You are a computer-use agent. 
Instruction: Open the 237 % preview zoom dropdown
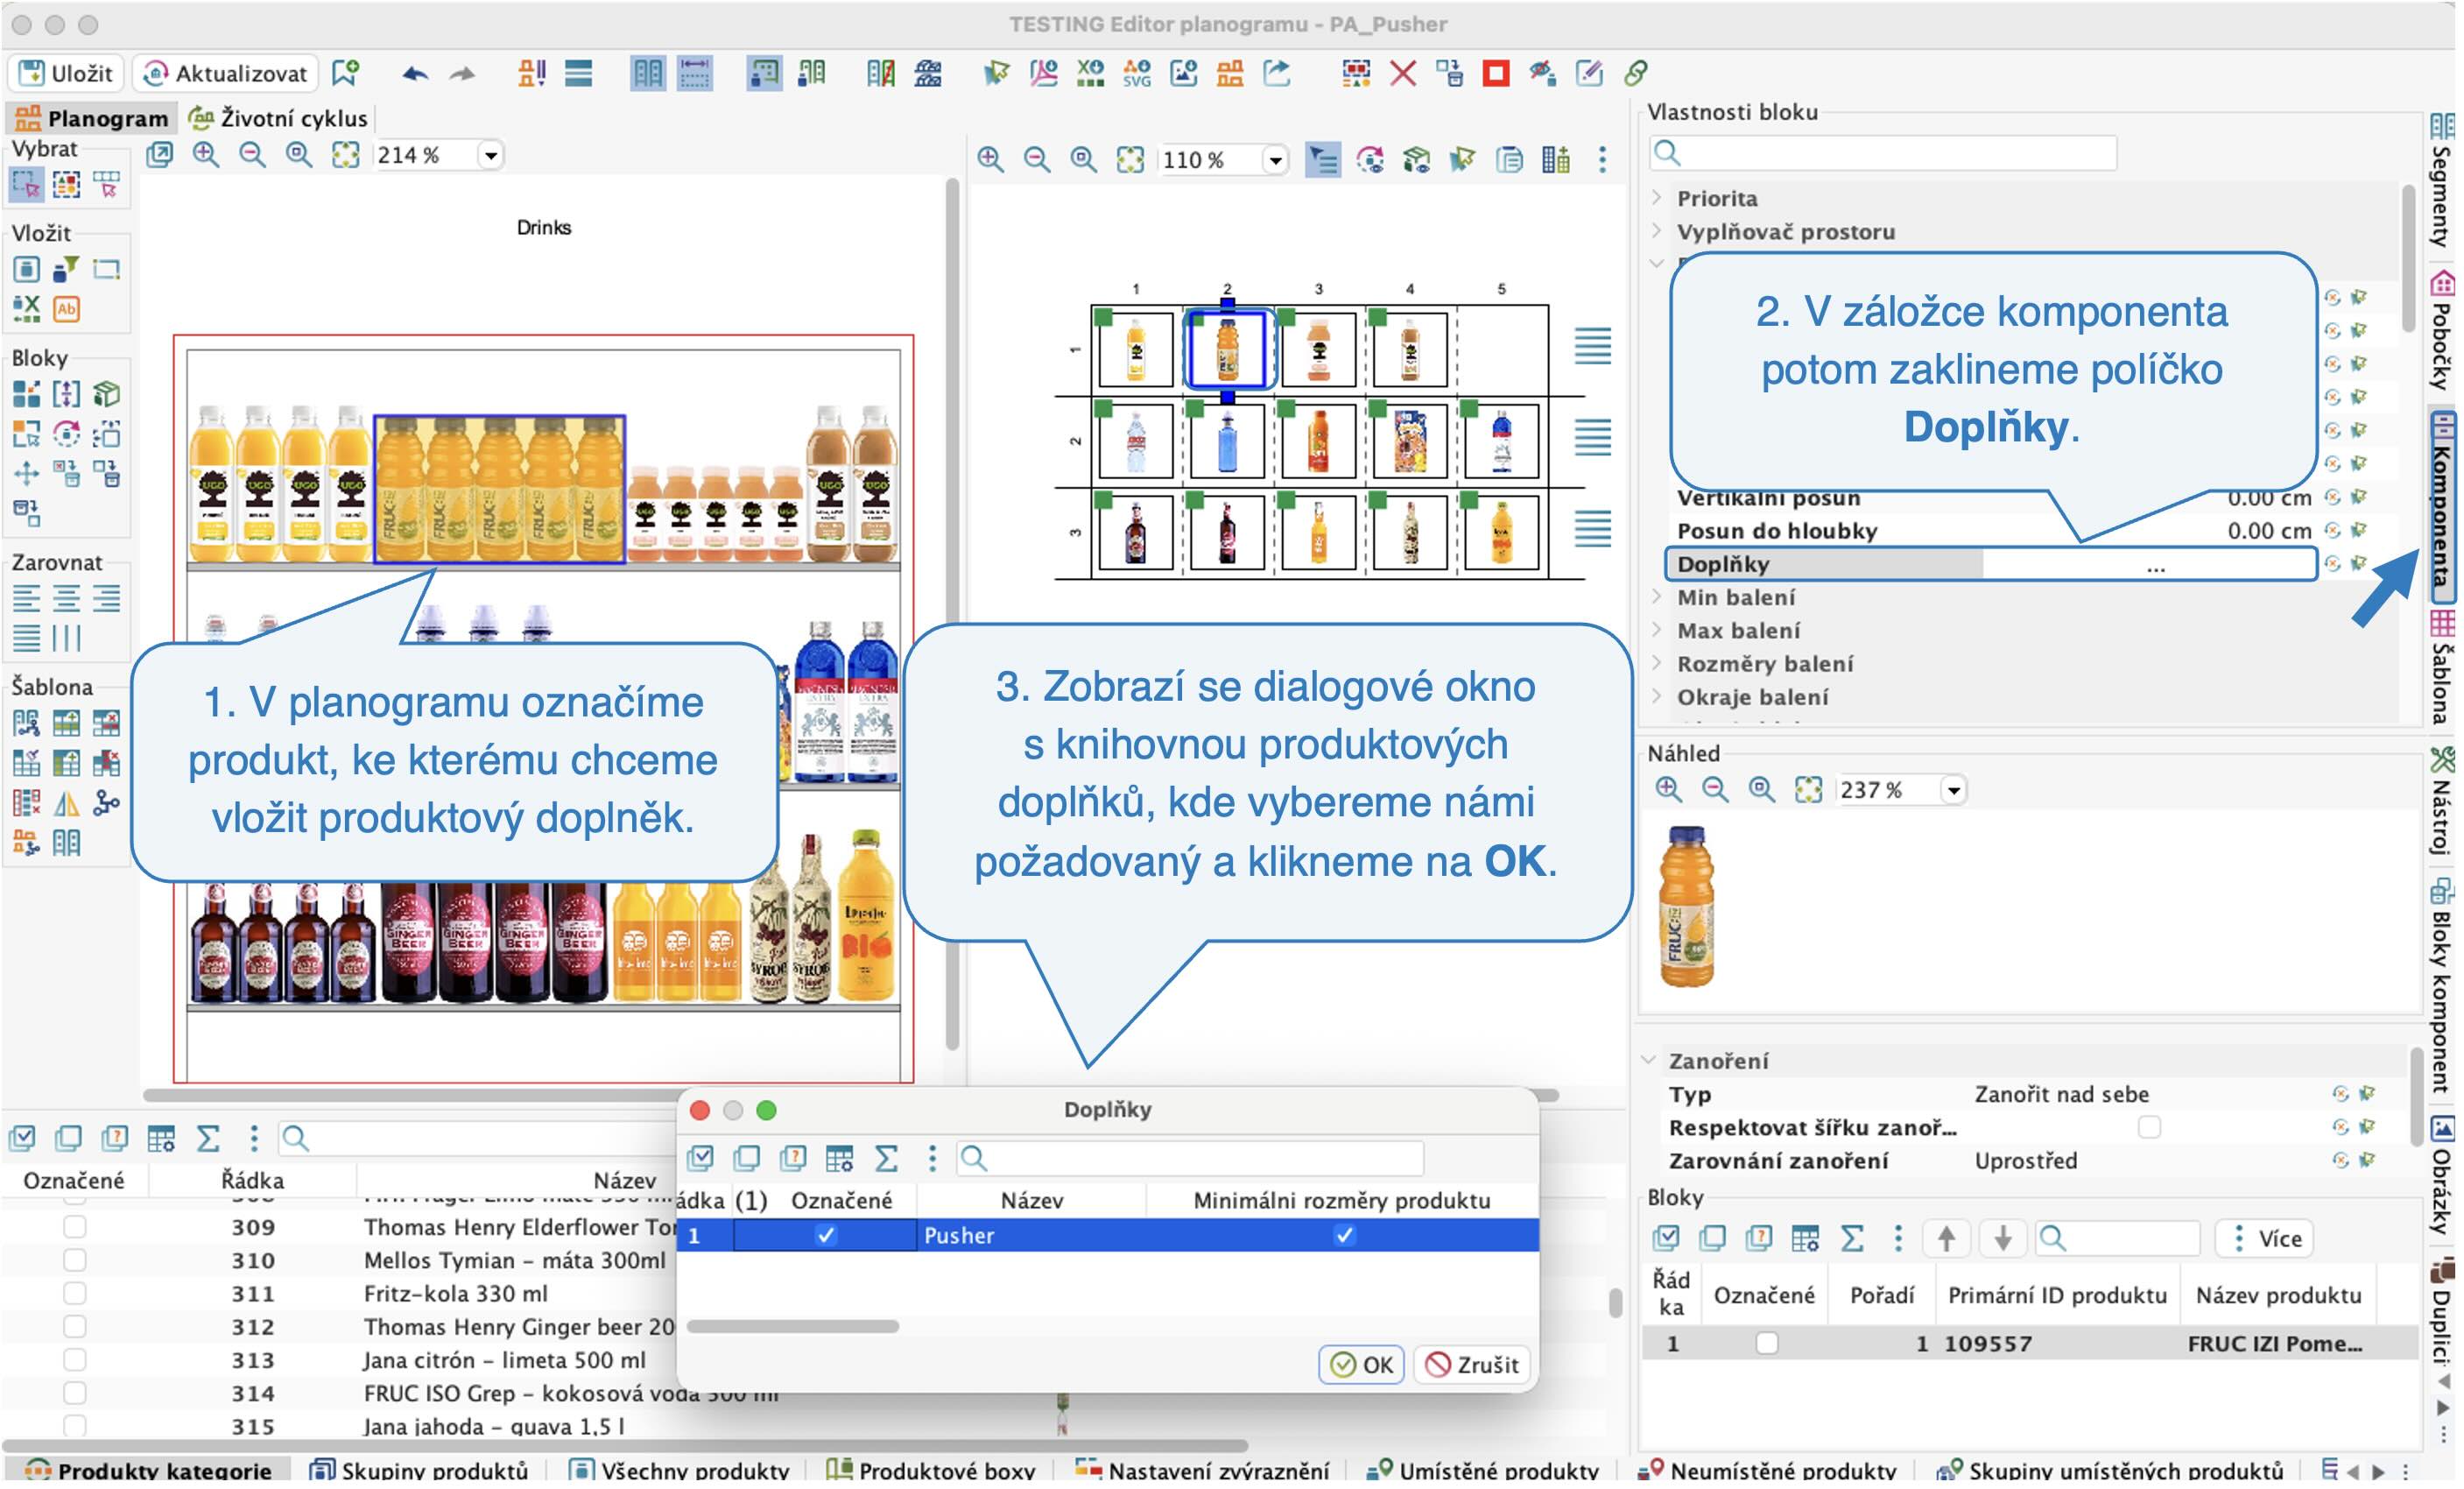pos(1954,789)
